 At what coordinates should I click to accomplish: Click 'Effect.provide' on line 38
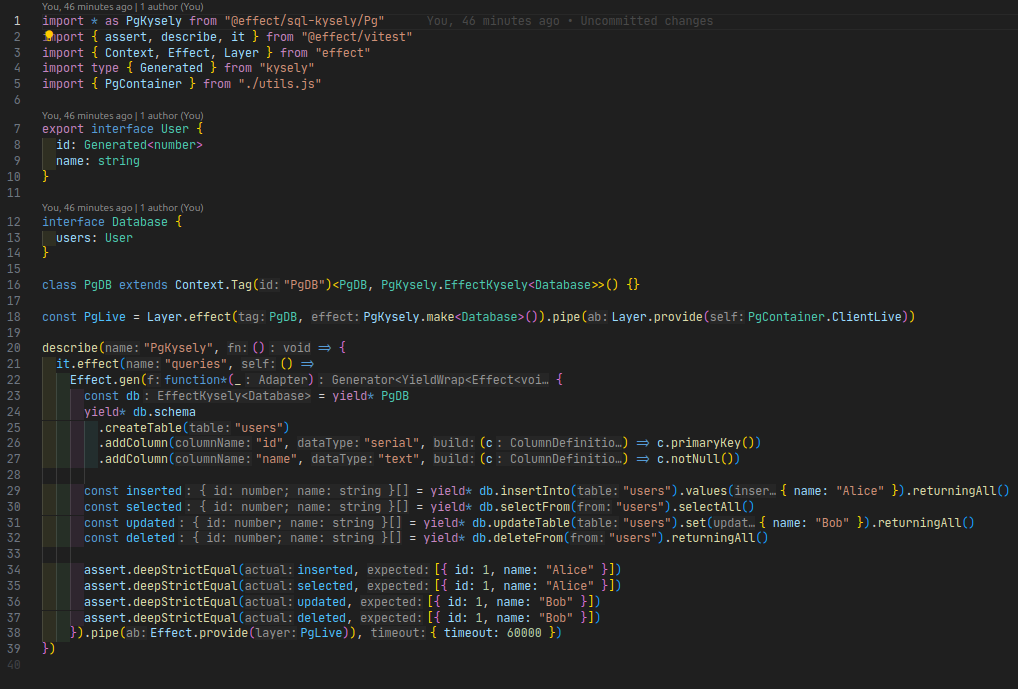click(x=199, y=633)
